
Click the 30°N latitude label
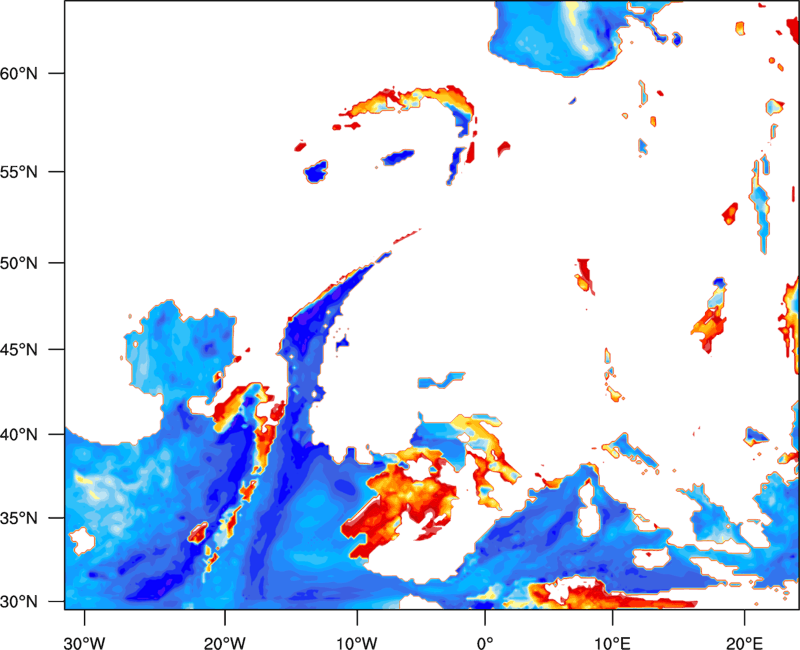tap(19, 602)
